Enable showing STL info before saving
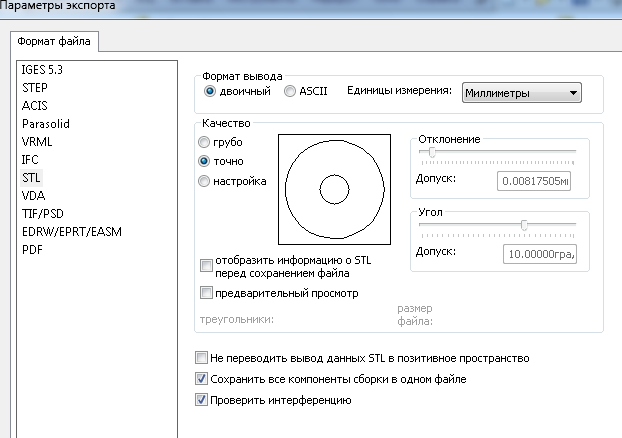This screenshot has width=622, height=438. 207,266
